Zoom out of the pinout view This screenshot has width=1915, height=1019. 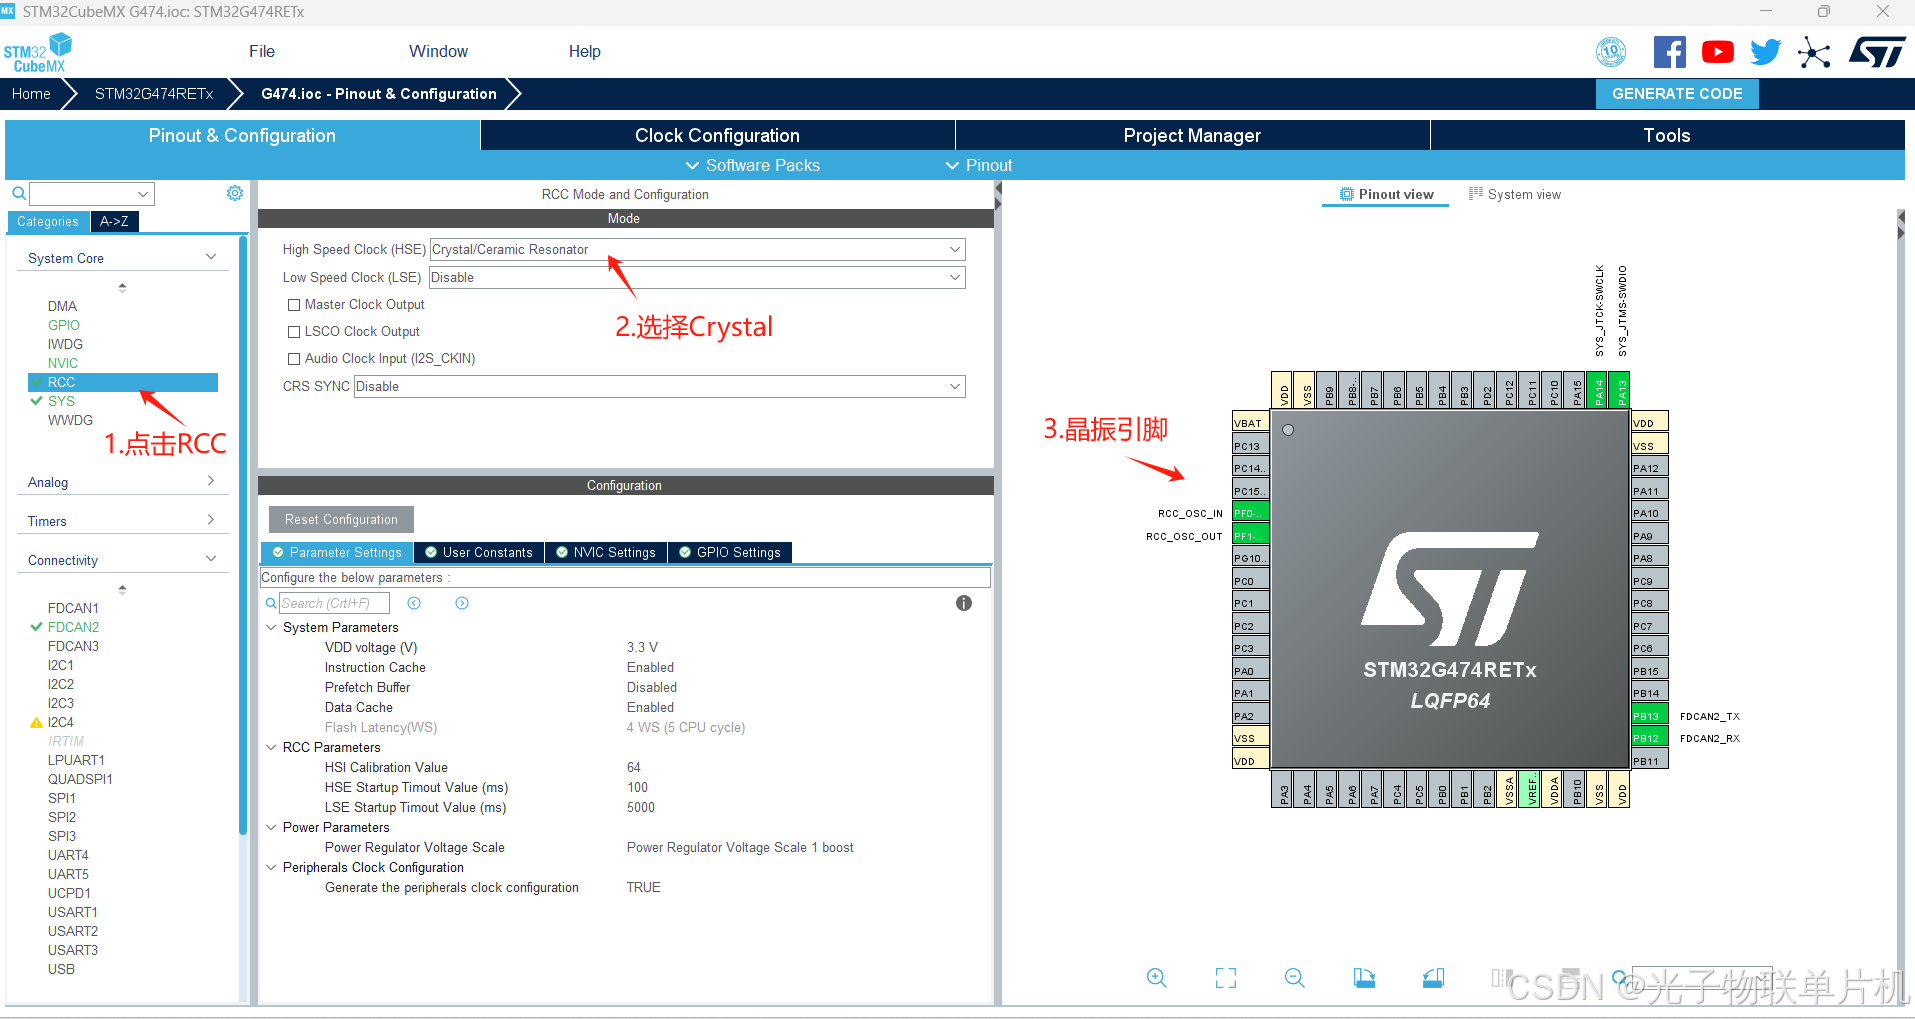coord(1294,978)
